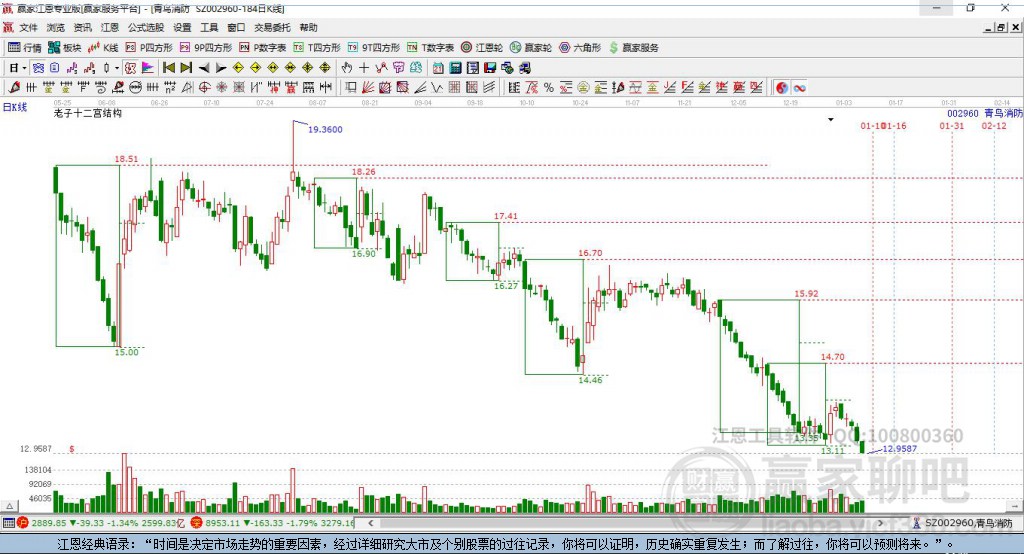Image resolution: width=1024 pixels, height=554 pixels.
Task: Click the 老子十二宫结构 indicator label
Action: tap(88, 113)
